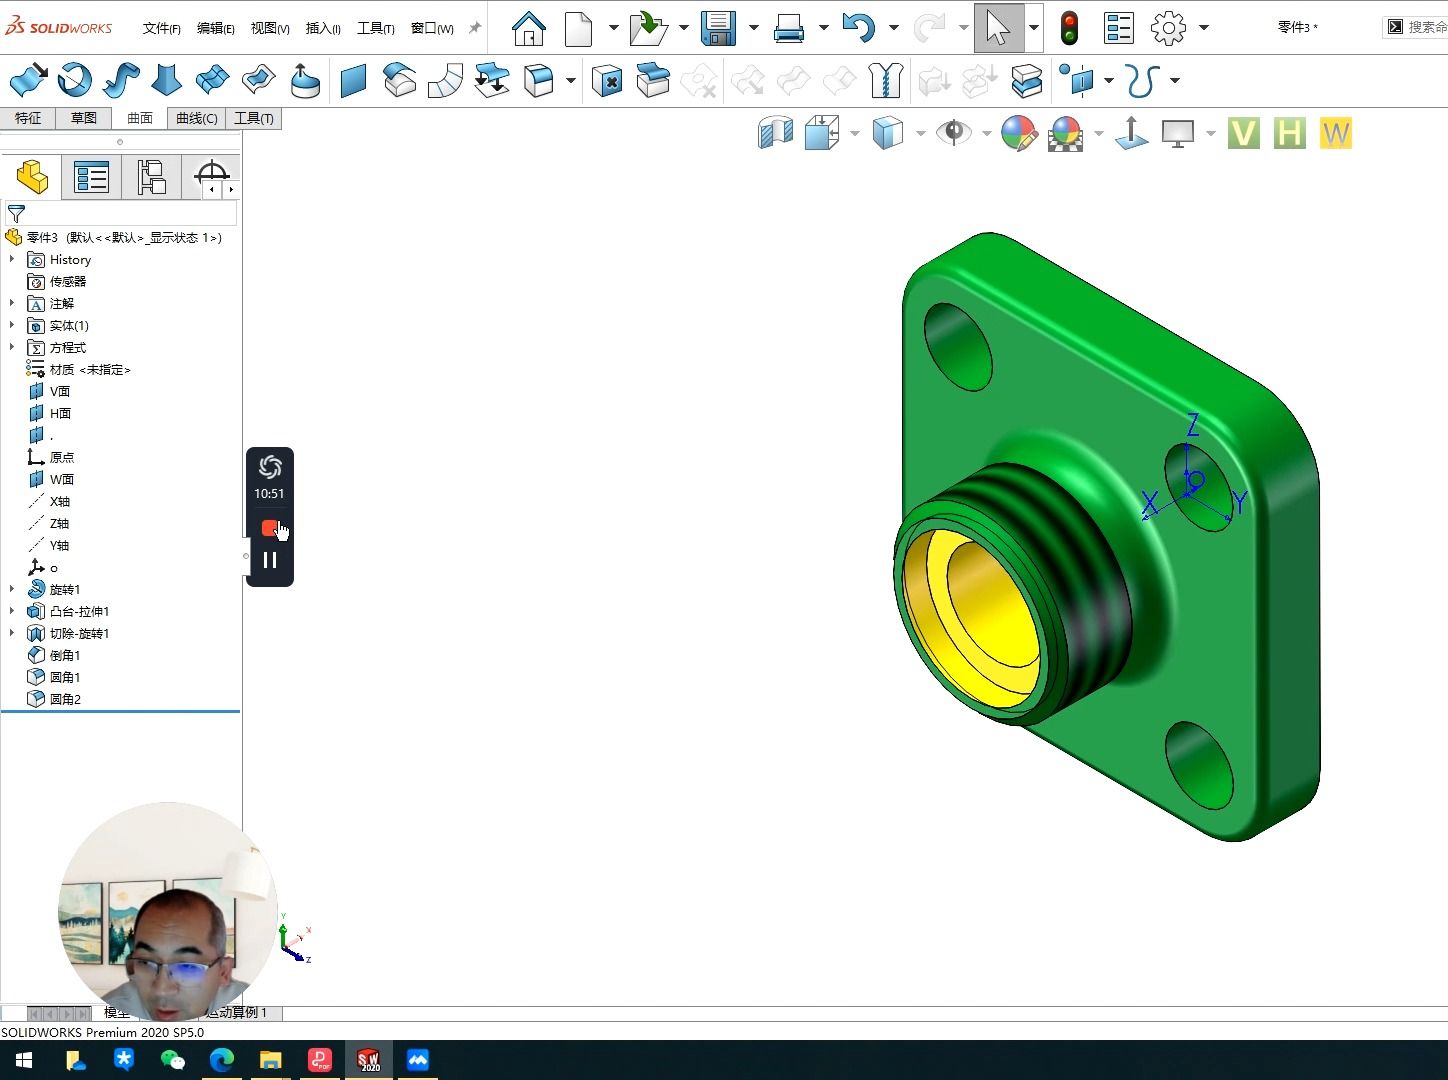Screen dimensions: 1448x1080
Task: Select the Planar Surface tool
Action: coord(353,80)
